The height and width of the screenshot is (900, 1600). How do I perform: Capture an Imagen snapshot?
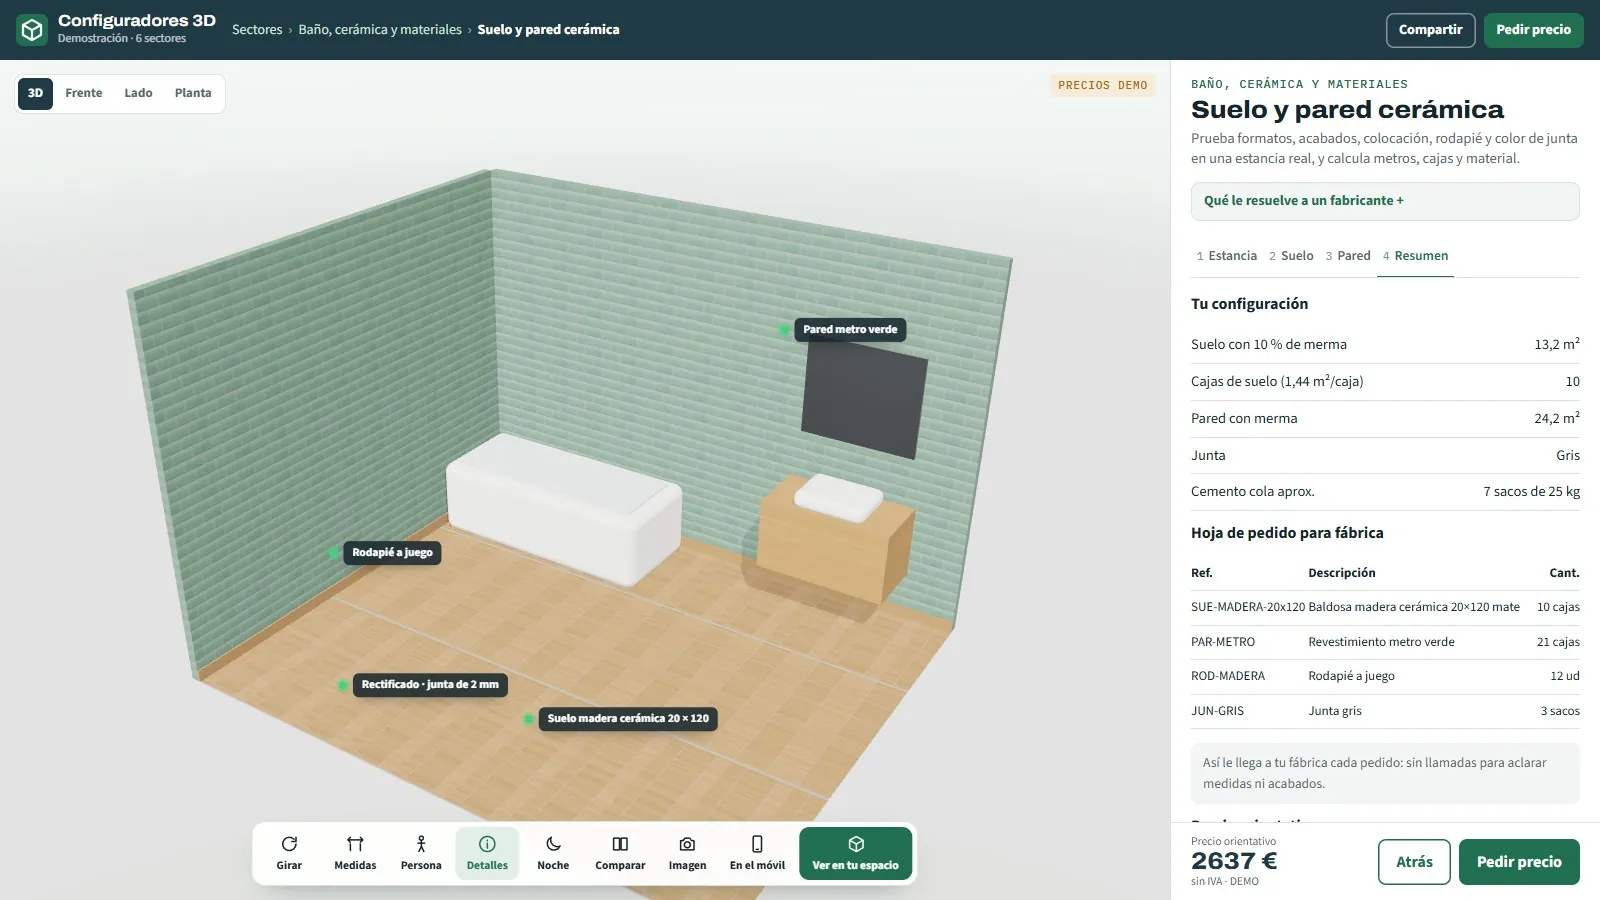(x=687, y=853)
